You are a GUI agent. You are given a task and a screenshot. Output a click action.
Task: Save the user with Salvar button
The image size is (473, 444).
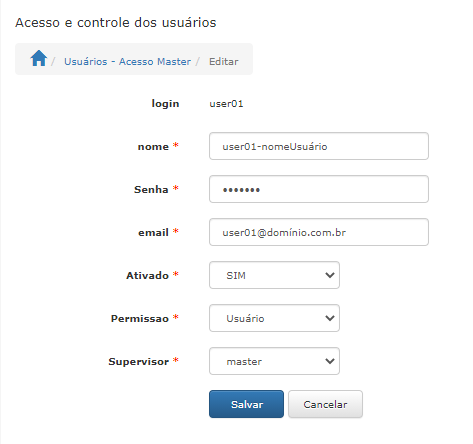point(246,404)
